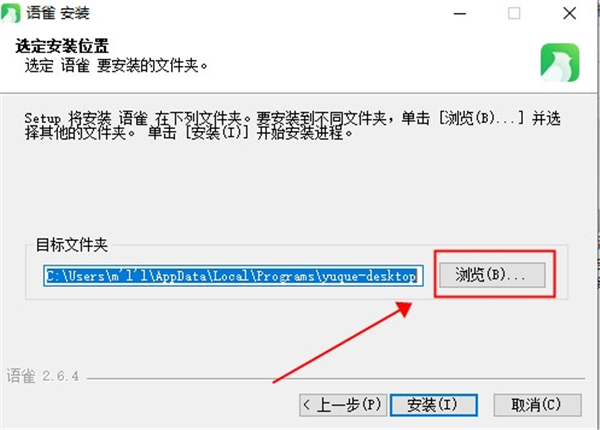Open folder chooser via 浏览(B)... button

tap(492, 275)
